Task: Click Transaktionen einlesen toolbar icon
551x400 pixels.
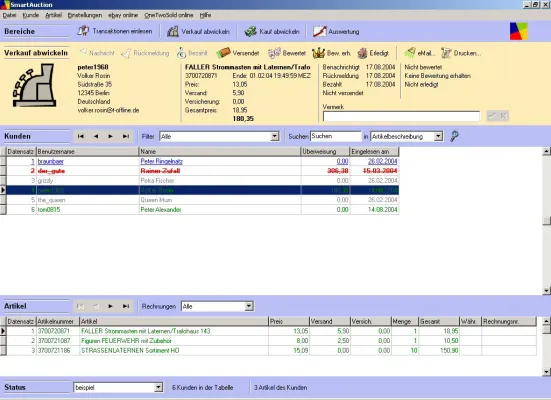Action: 83,31
